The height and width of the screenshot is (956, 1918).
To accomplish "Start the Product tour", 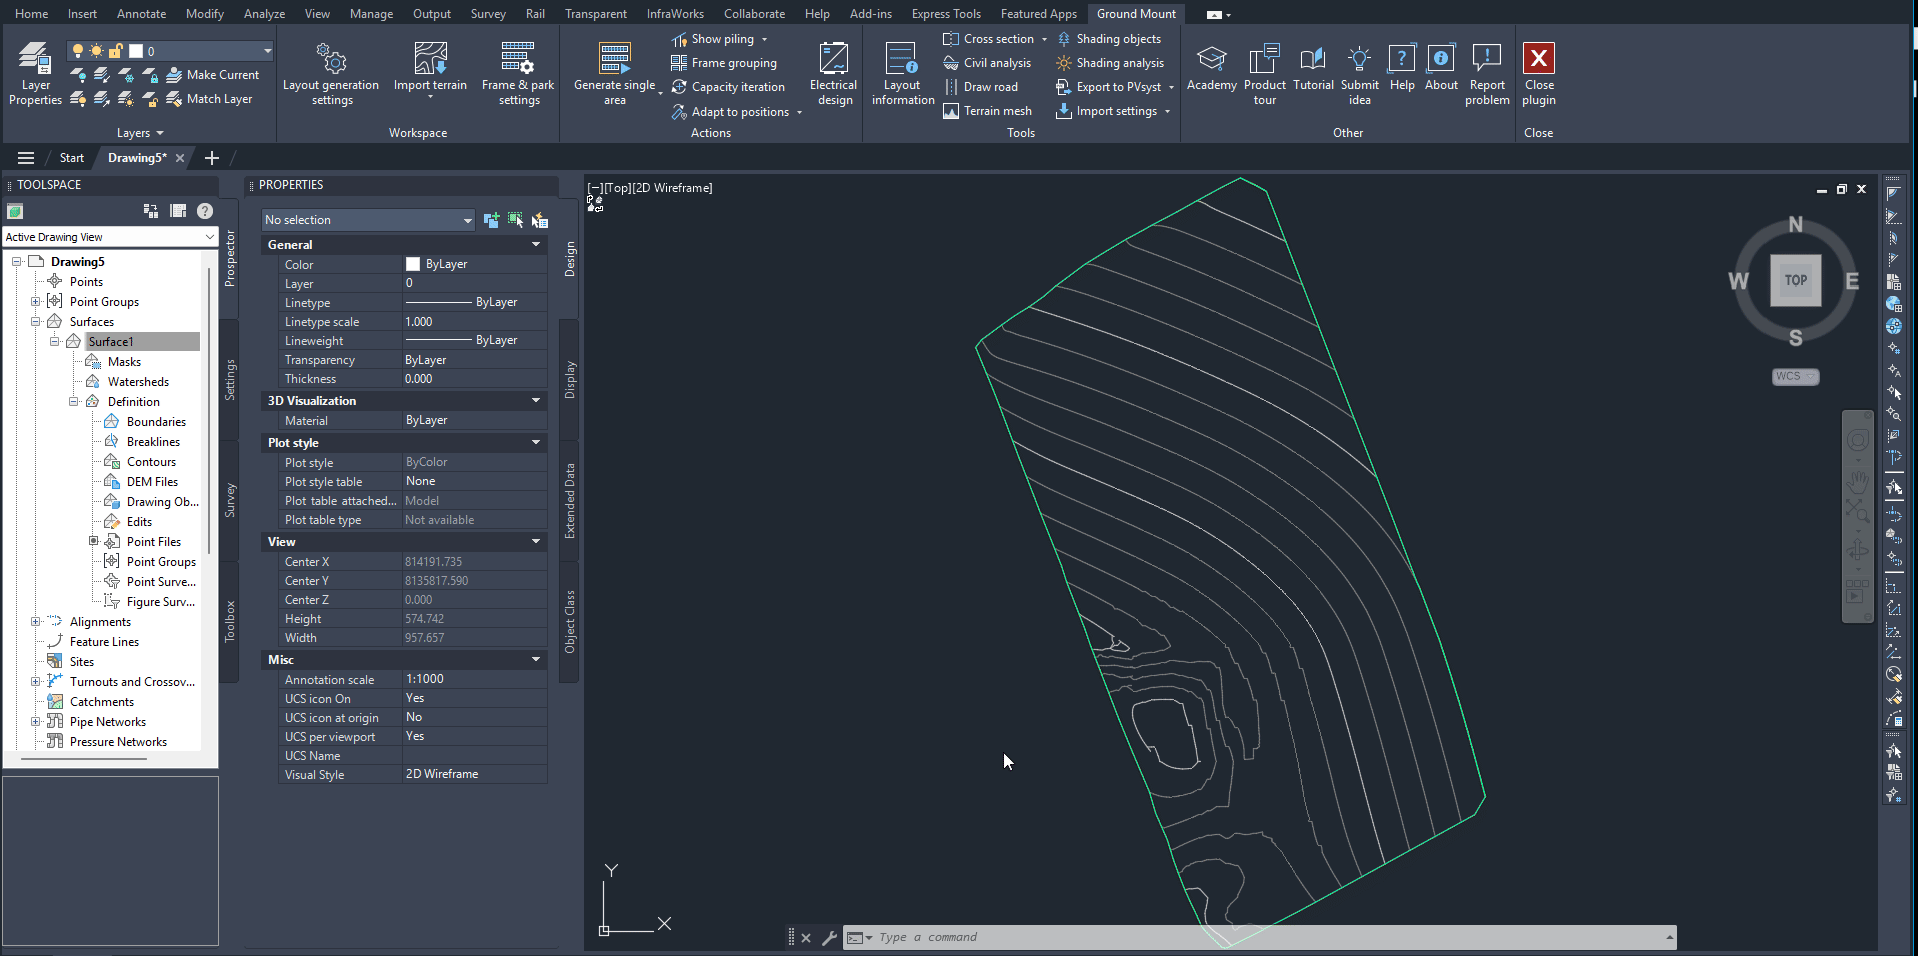I will [x=1265, y=73].
